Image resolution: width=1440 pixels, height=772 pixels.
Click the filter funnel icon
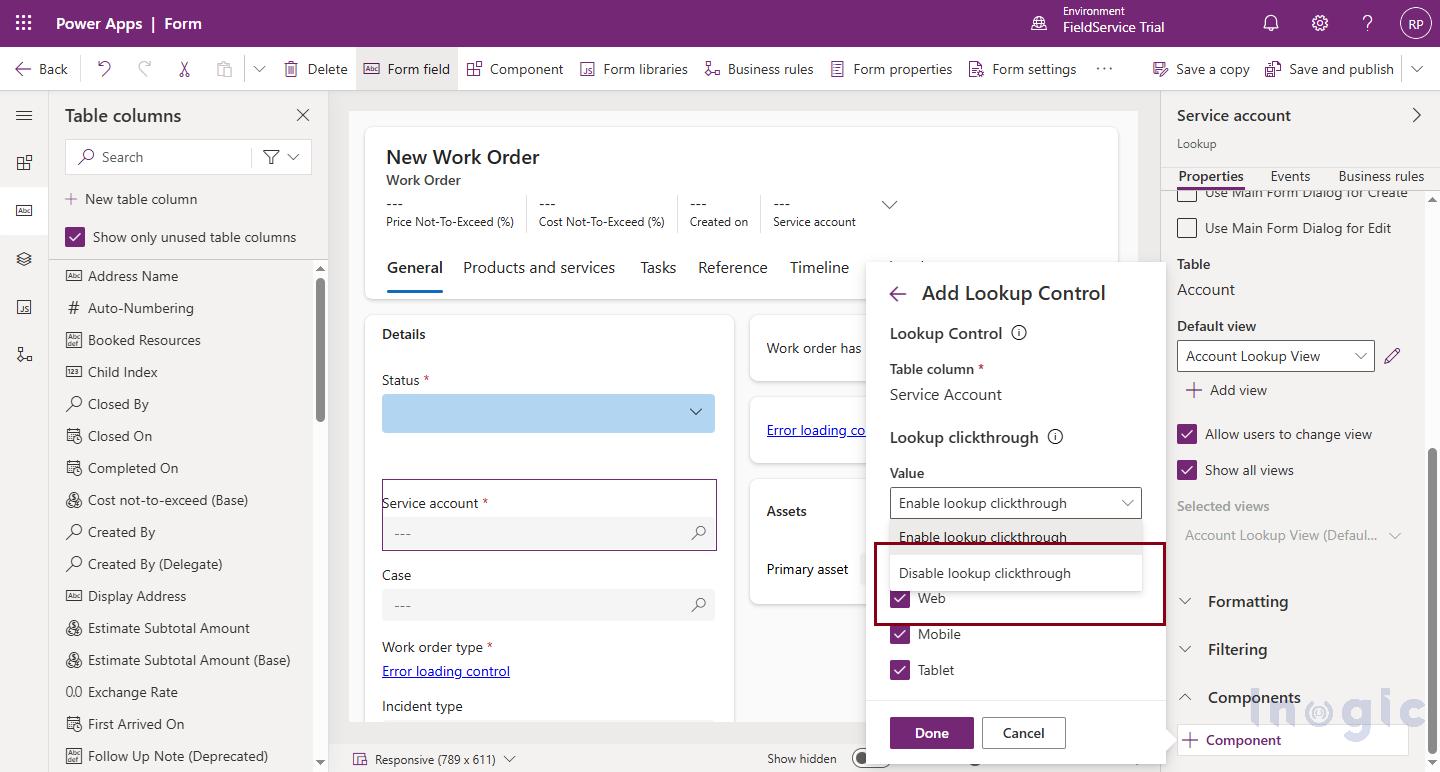[271, 157]
